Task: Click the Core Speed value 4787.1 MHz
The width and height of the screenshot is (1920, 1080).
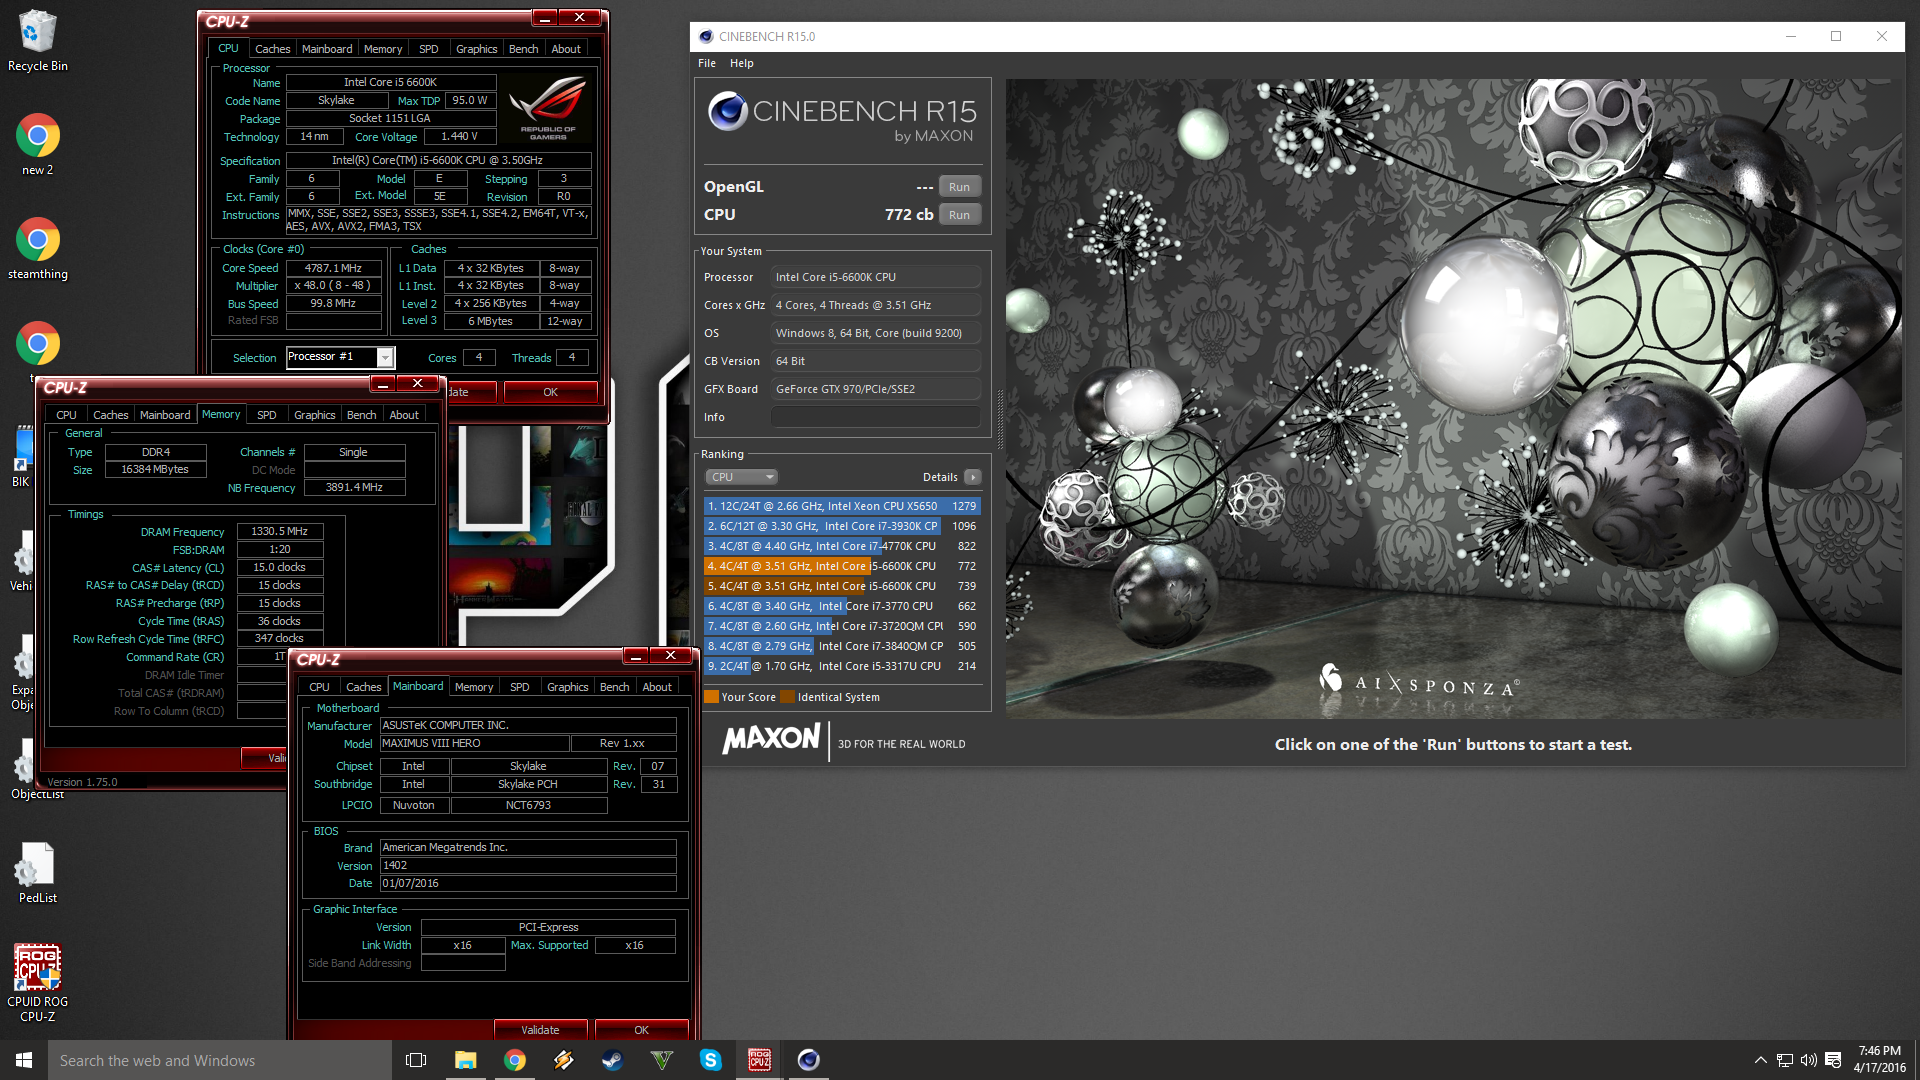Action: (x=333, y=268)
